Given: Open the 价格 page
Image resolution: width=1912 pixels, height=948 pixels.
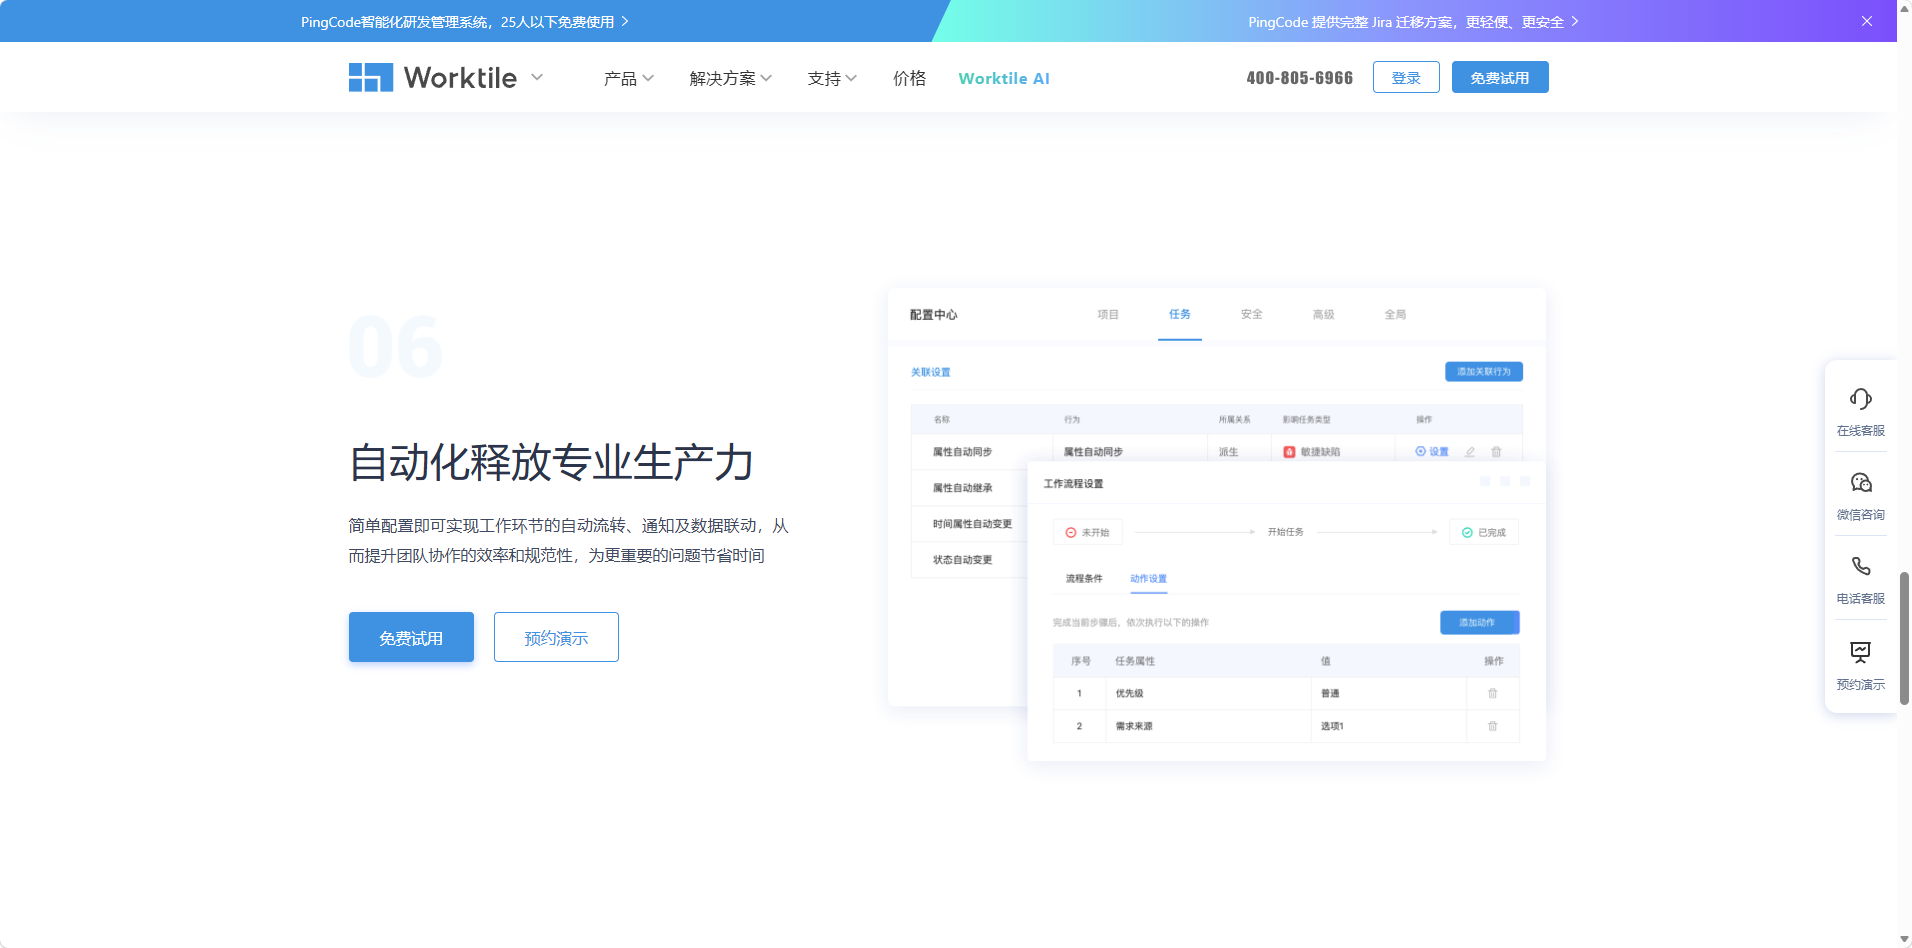Looking at the screenshot, I should pyautogui.click(x=909, y=78).
